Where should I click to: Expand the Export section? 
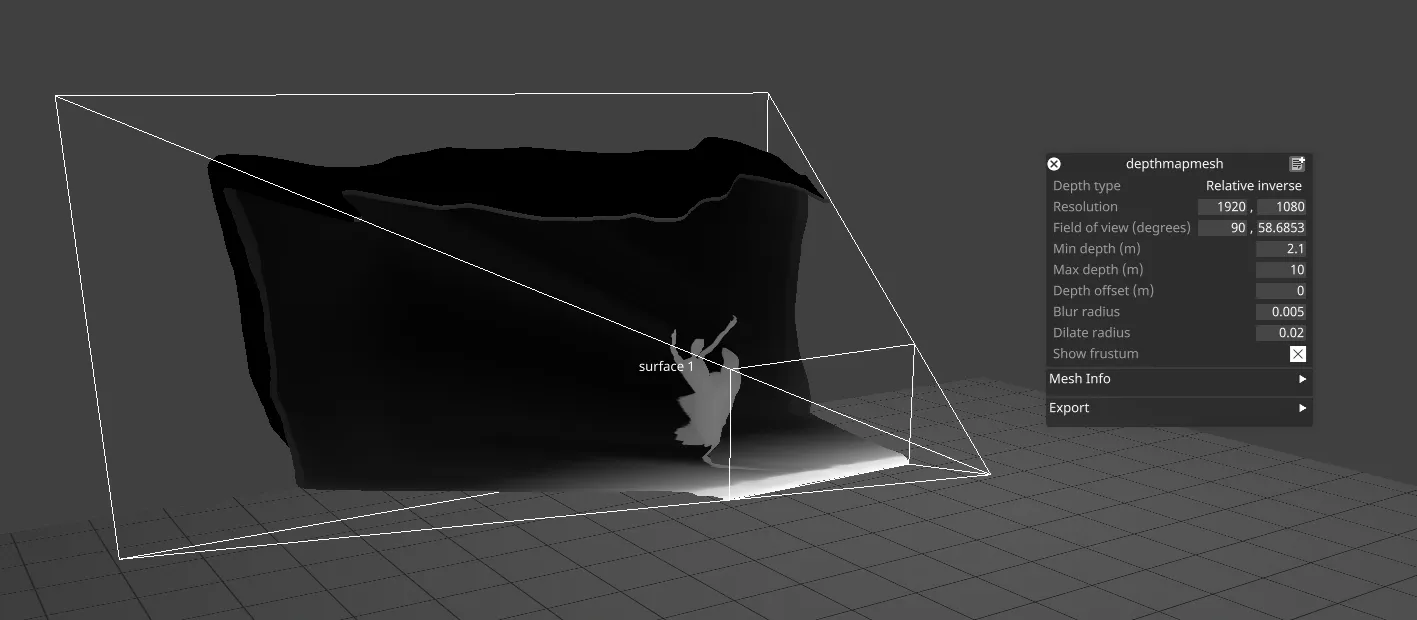1178,407
